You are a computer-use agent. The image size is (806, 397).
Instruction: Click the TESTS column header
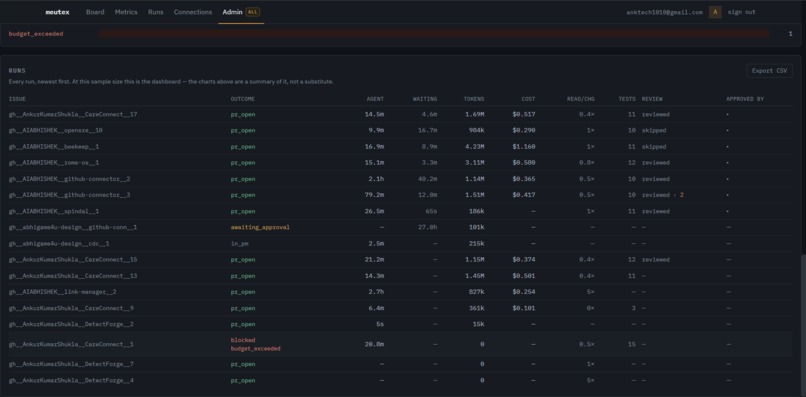tap(627, 99)
